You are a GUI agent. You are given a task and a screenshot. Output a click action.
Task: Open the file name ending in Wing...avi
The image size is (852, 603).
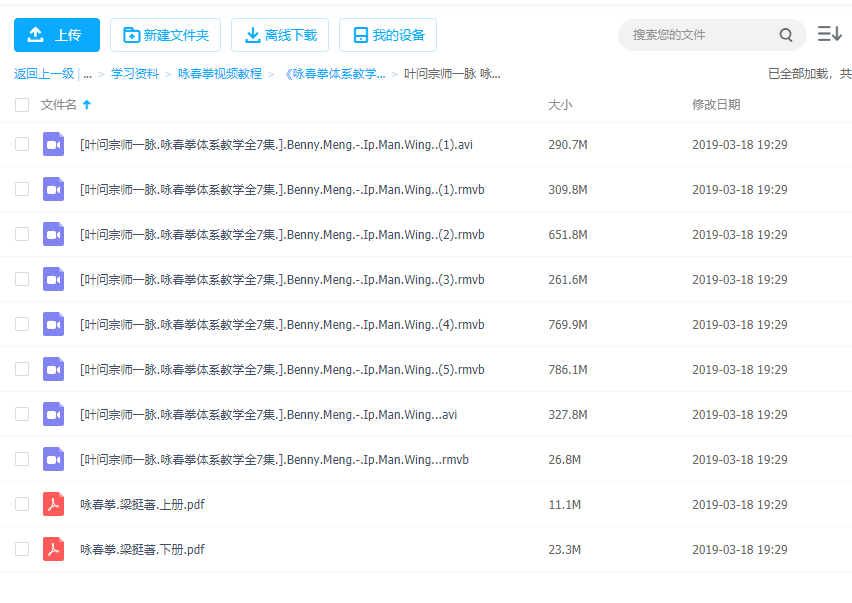(x=268, y=414)
